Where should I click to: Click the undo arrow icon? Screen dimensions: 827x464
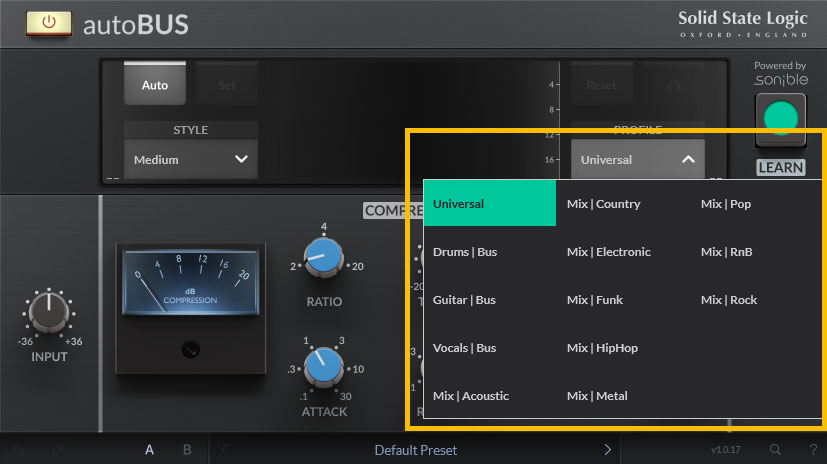18,450
